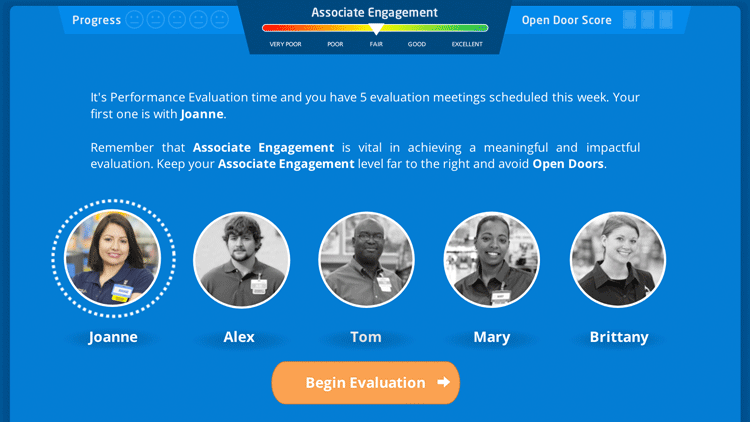Click the Associate Engagement title text
This screenshot has height=422, width=750.
coord(374,12)
